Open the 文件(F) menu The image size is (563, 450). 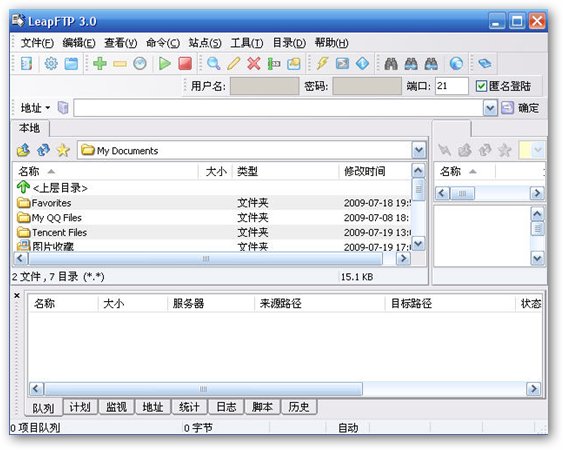(37, 43)
